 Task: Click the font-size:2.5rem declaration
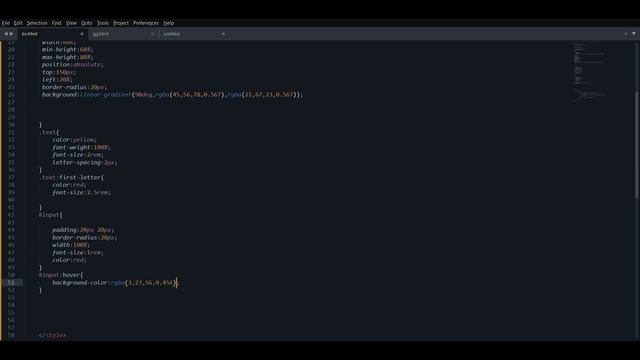point(81,193)
